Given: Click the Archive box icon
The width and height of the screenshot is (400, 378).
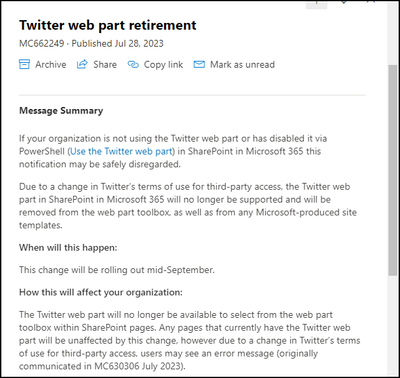Looking at the screenshot, I should coord(24,64).
